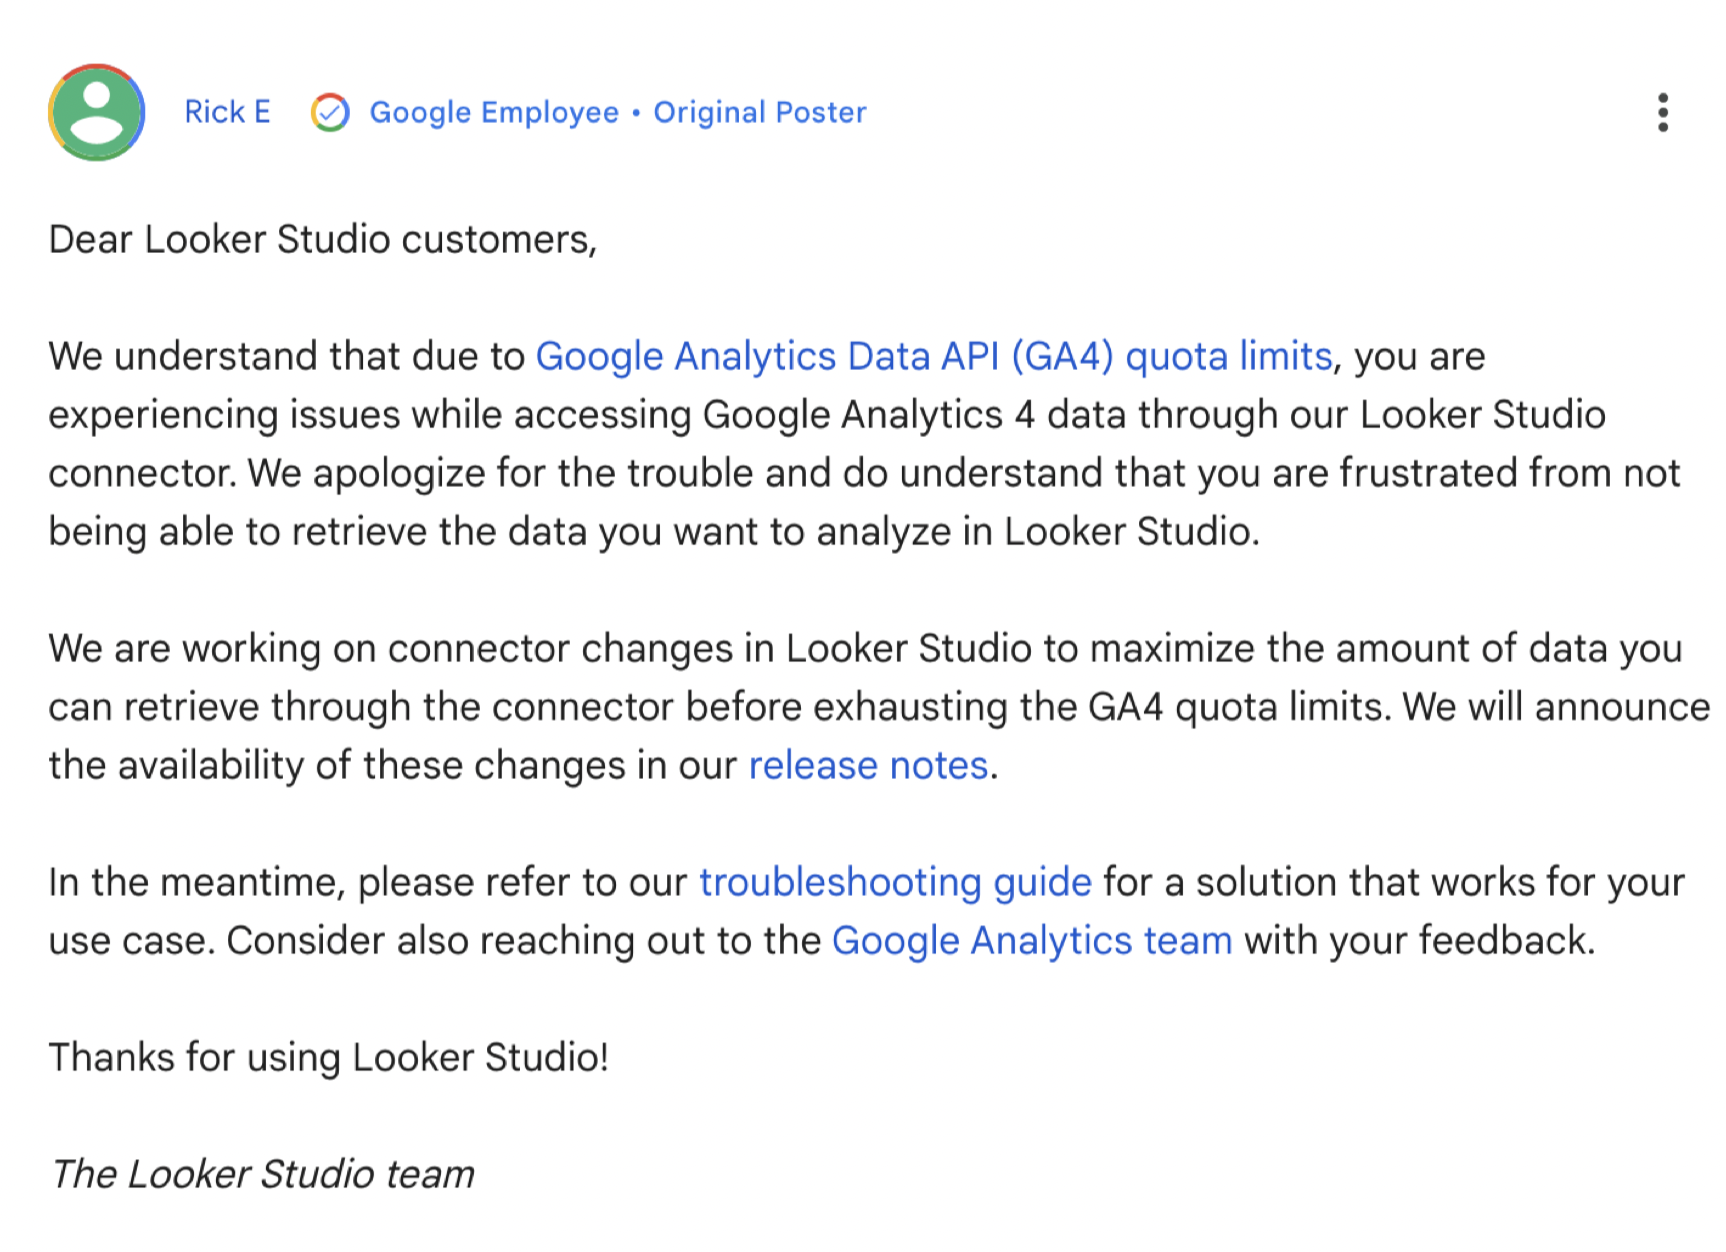Open the three-dot more options menu
The height and width of the screenshot is (1252, 1726).
1663,112
